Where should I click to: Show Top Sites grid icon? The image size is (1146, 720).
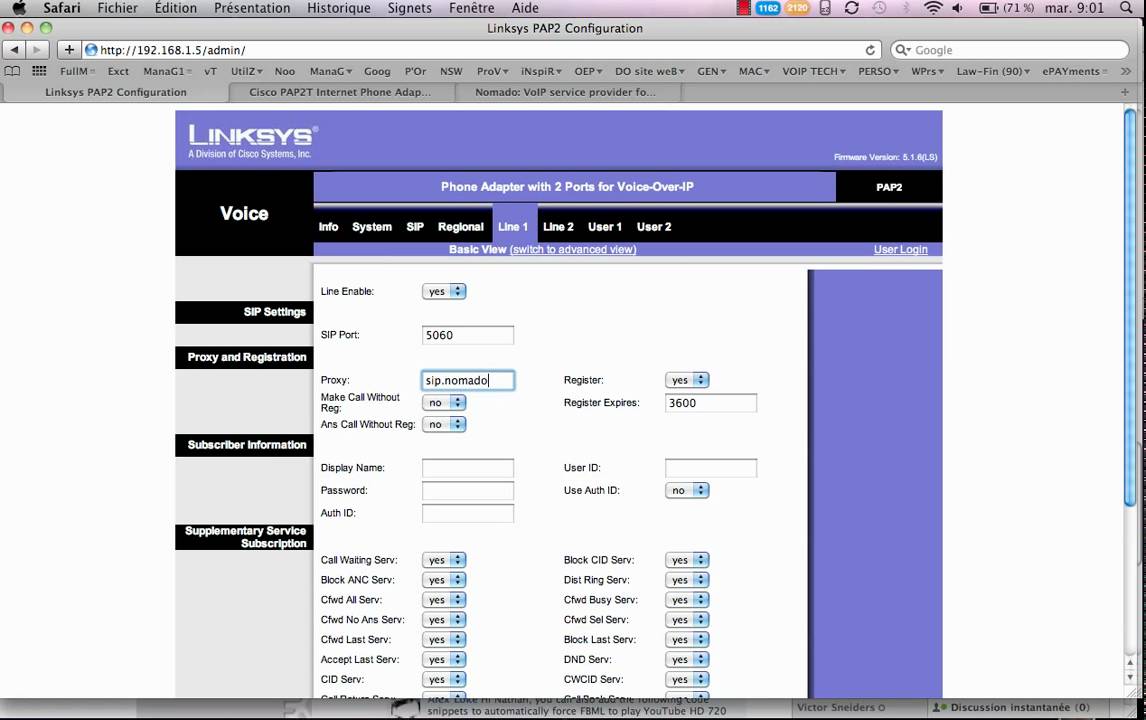point(39,71)
